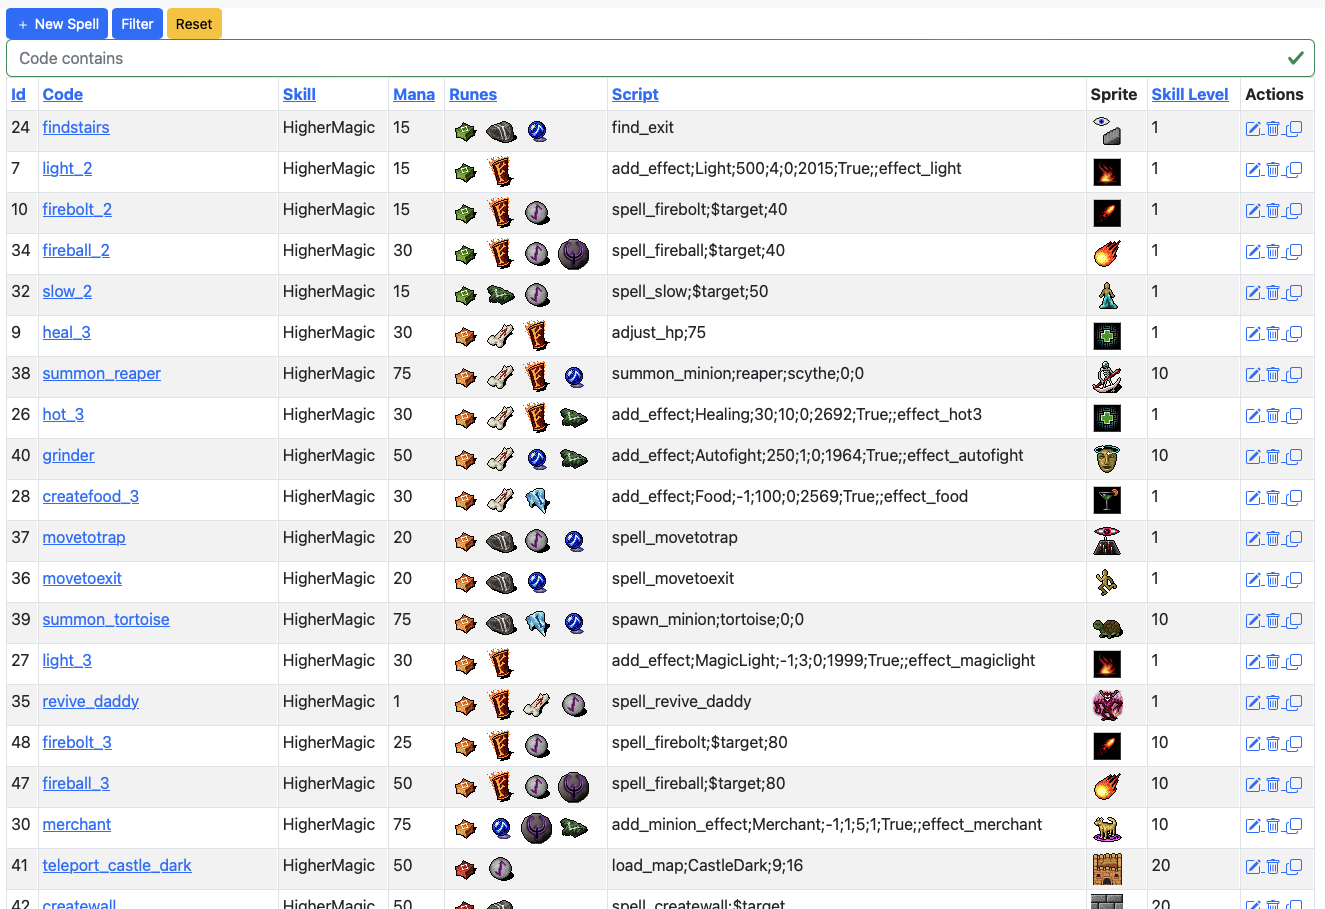Open the teleport_castle_dark spell link
This screenshot has width=1325, height=909.
coord(117,865)
